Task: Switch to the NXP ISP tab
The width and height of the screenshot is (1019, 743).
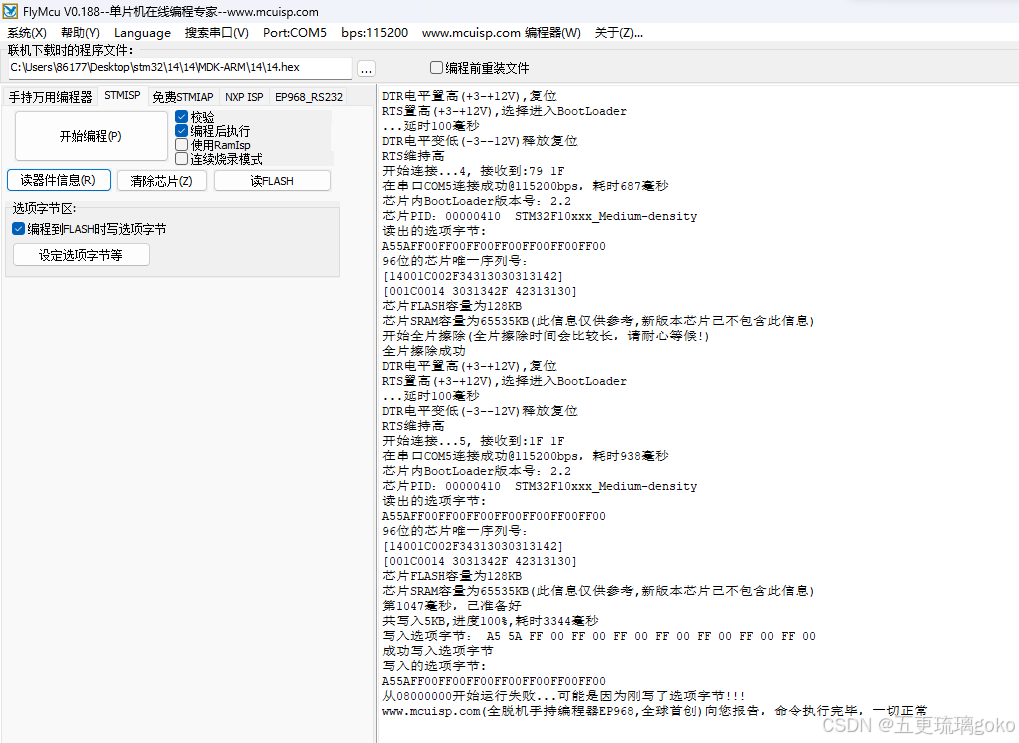Action: [x=244, y=97]
